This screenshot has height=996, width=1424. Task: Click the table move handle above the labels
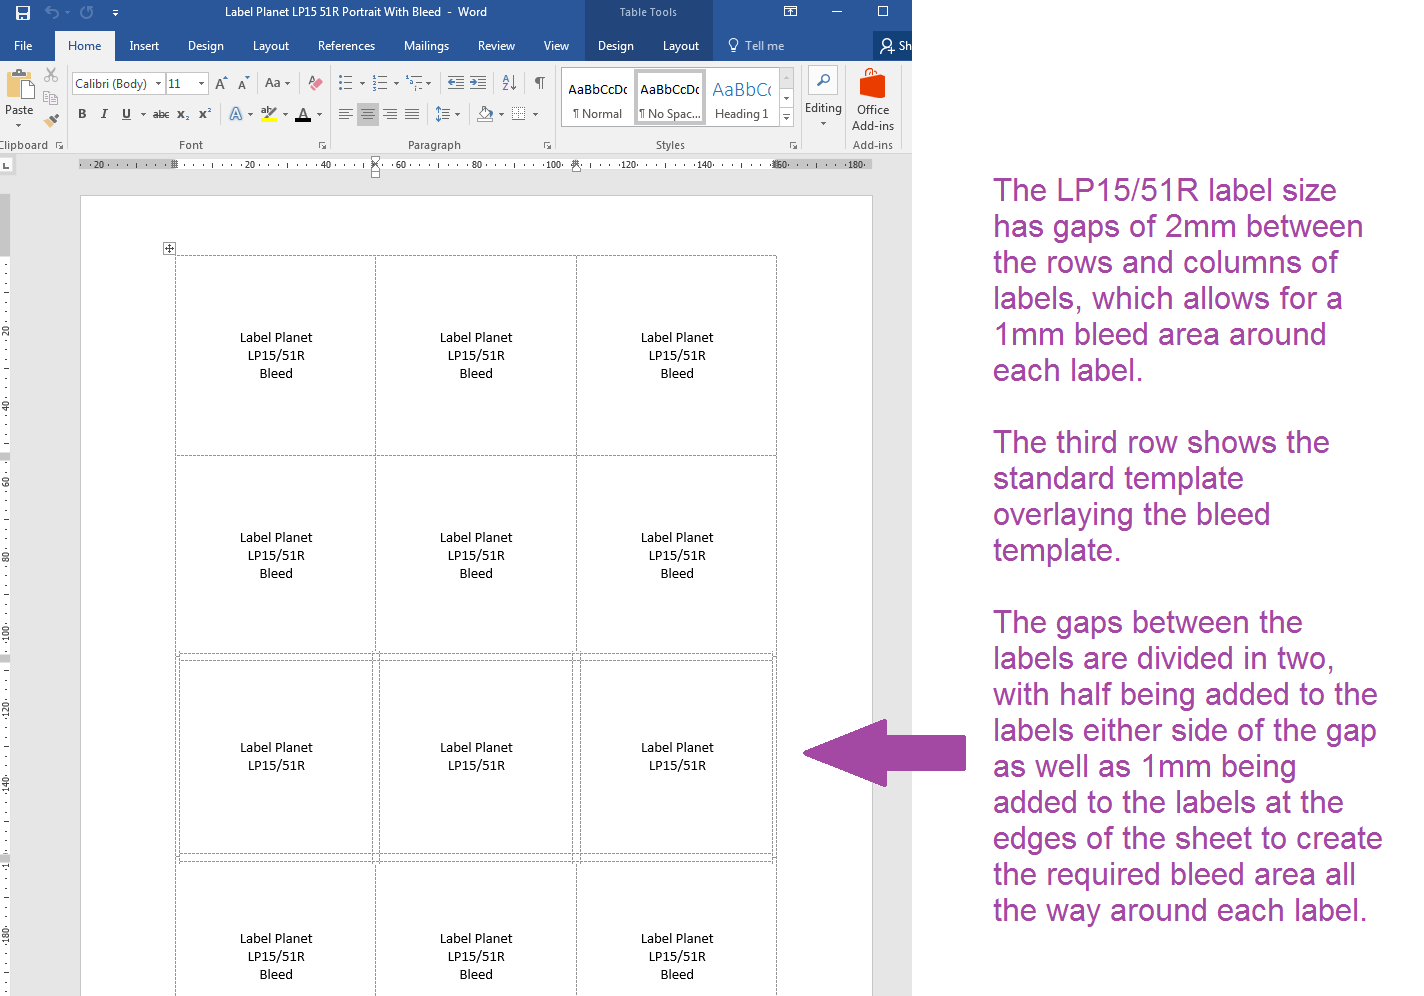(x=169, y=248)
